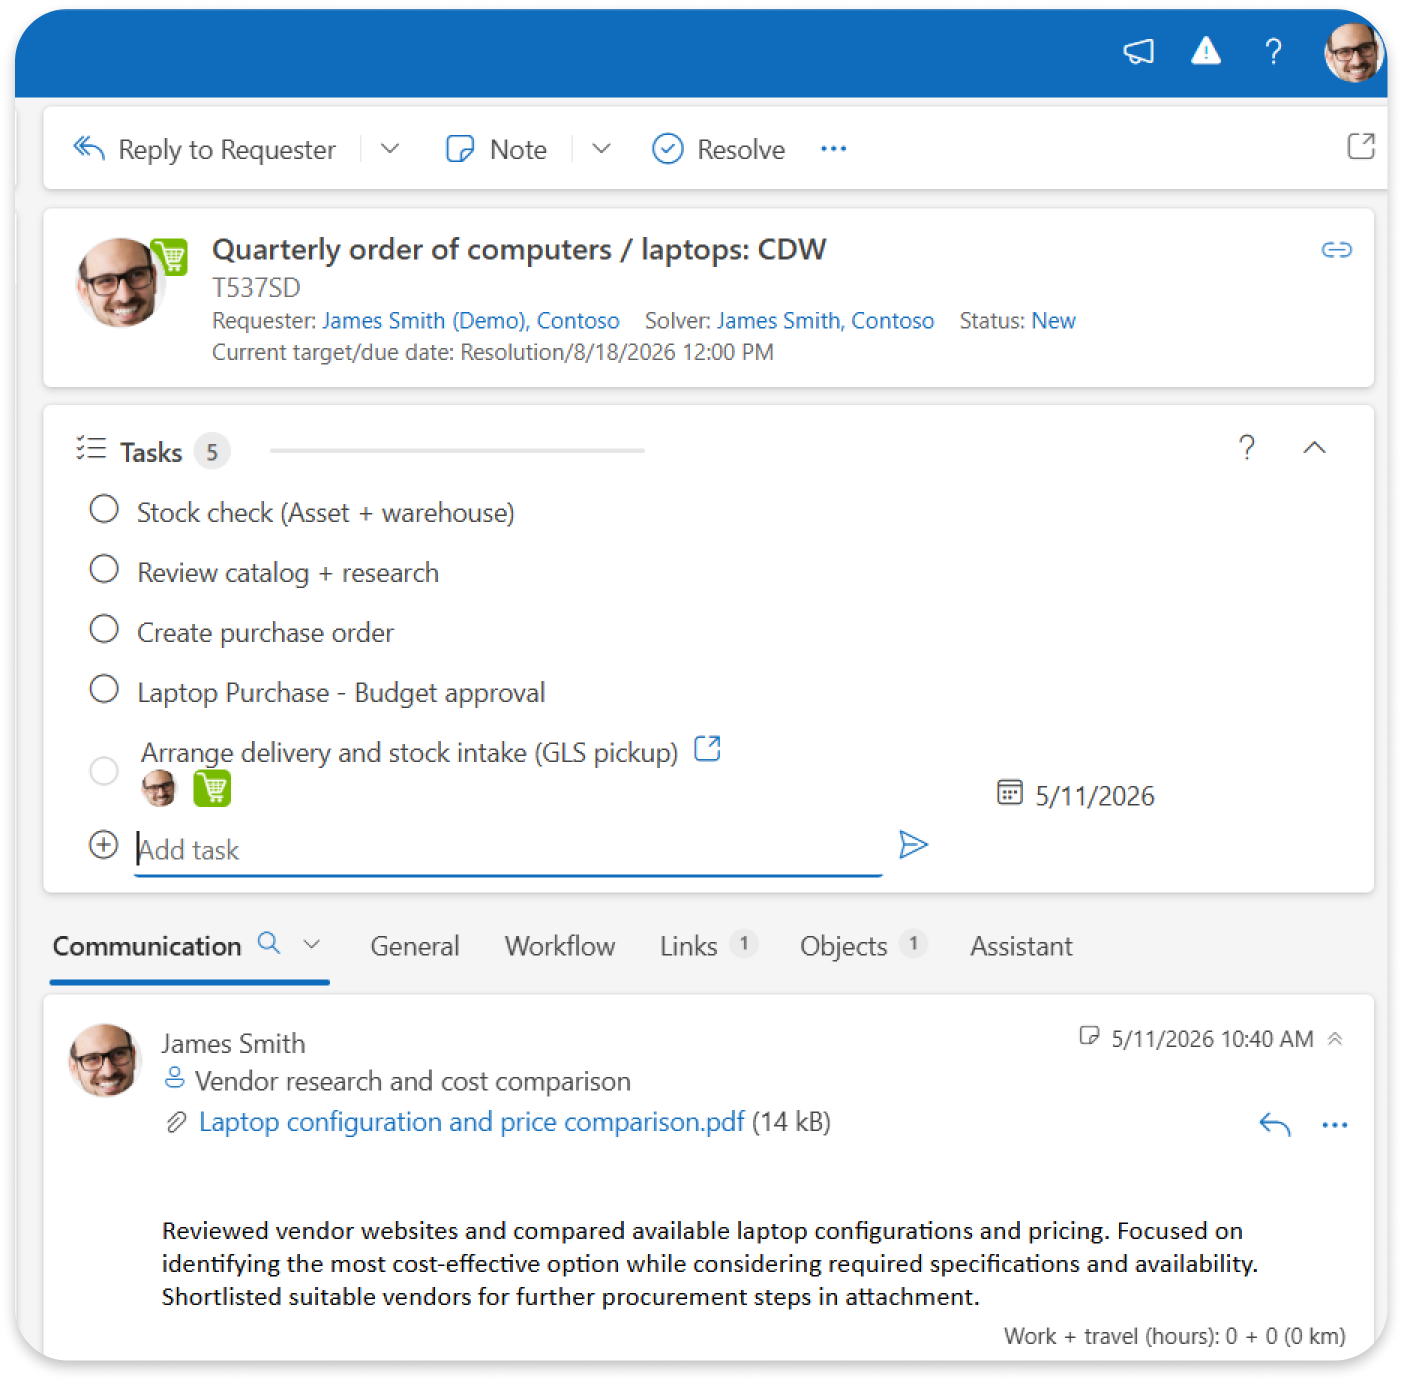Viewport: 1403px width, 1382px height.
Task: Open help from the top bar question mark
Action: [x=1273, y=51]
